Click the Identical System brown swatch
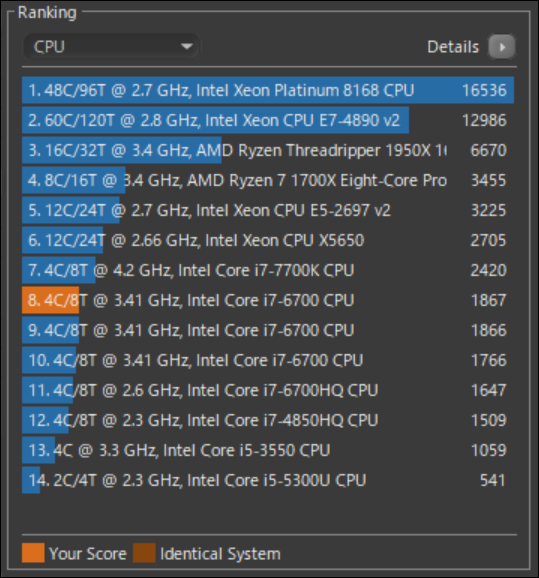Screen dimensions: 539x578 pos(144,553)
